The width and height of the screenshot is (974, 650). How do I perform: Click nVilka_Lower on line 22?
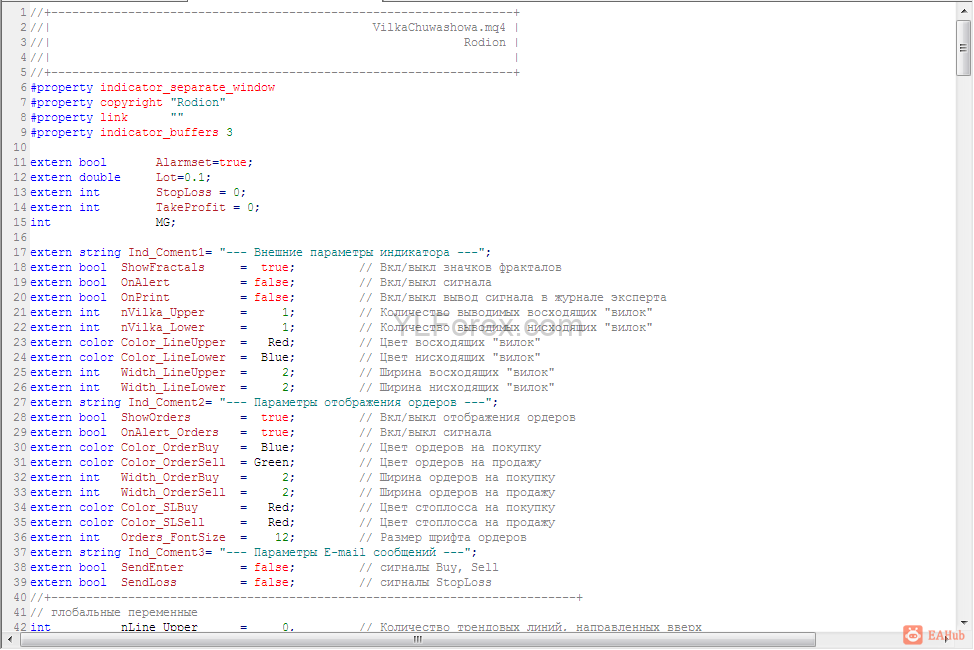point(162,327)
